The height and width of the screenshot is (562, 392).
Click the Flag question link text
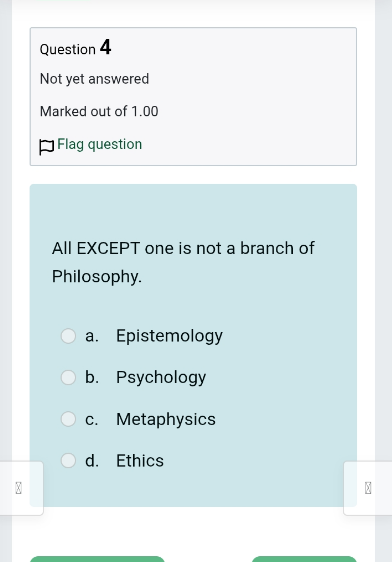100,144
